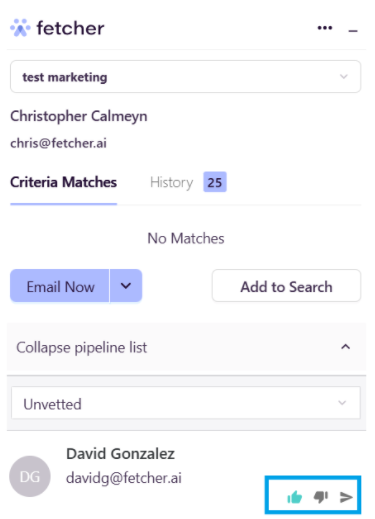
Task: Click the Christopher Calmeyn candidate name
Action: pyautogui.click(x=79, y=116)
